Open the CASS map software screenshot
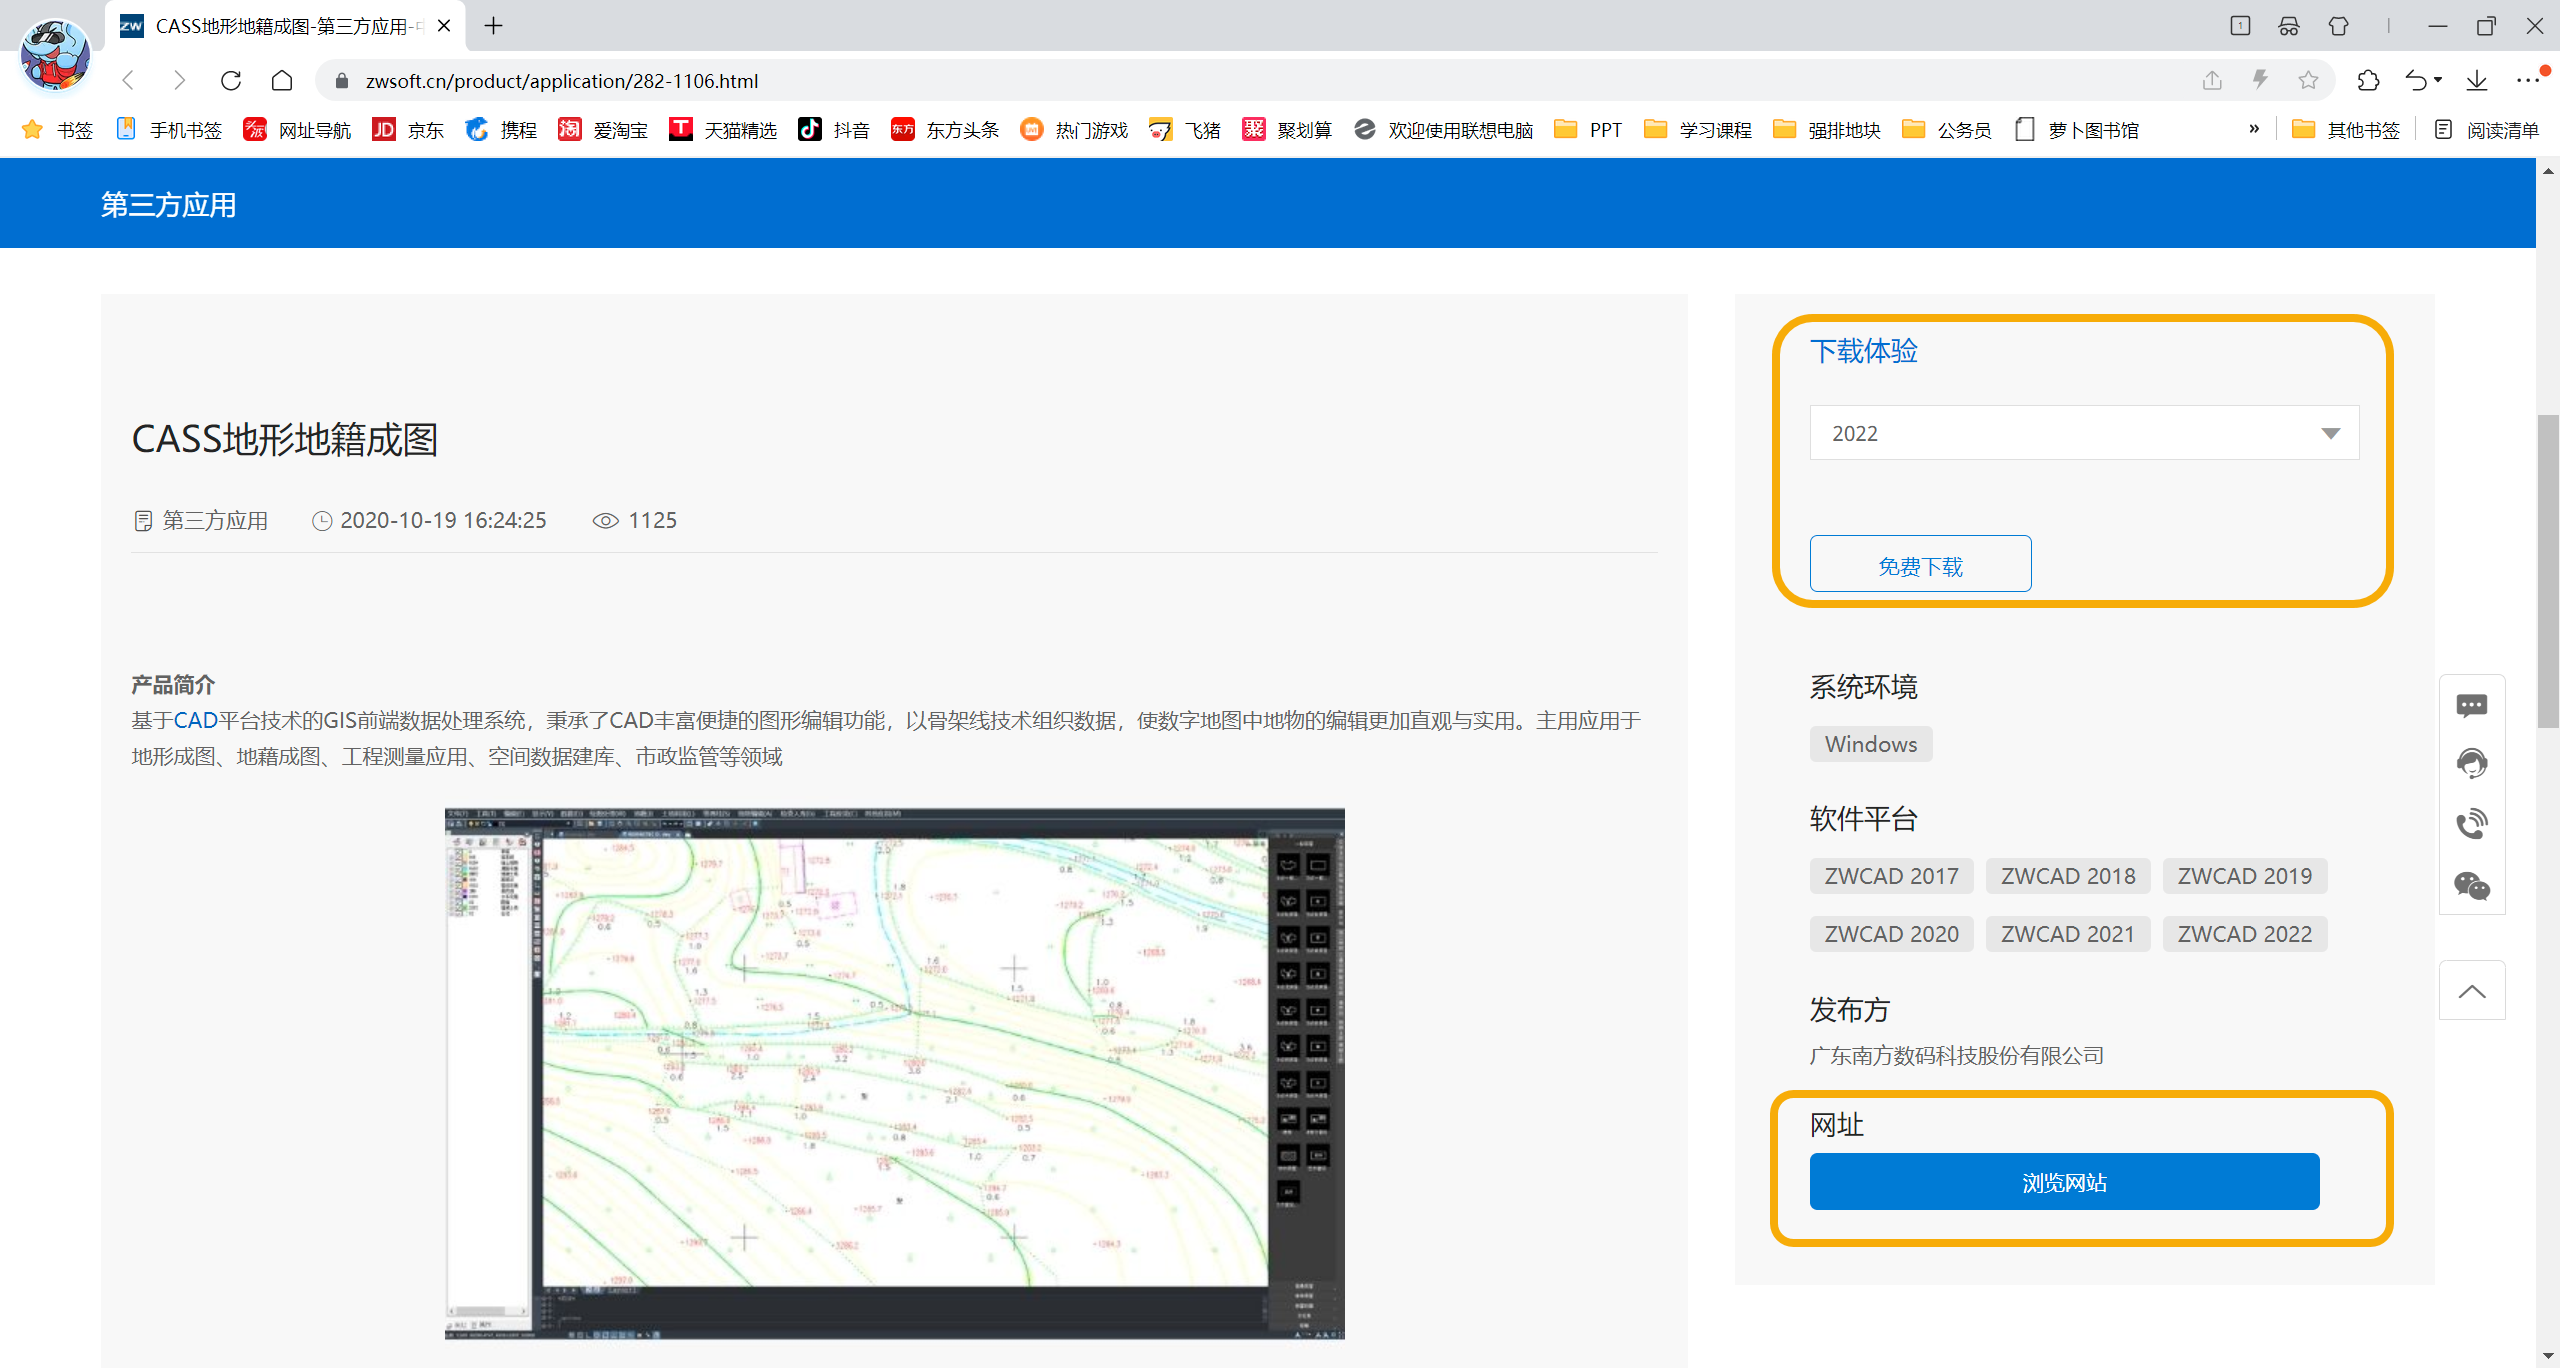Image resolution: width=2560 pixels, height=1368 pixels. tap(894, 1073)
